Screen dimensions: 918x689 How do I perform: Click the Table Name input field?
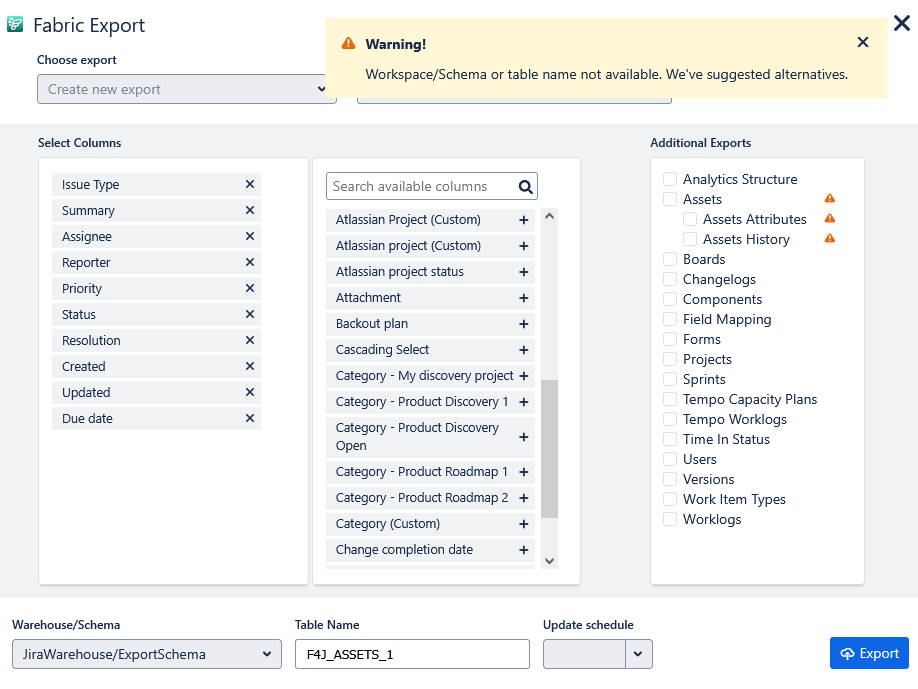pos(411,654)
